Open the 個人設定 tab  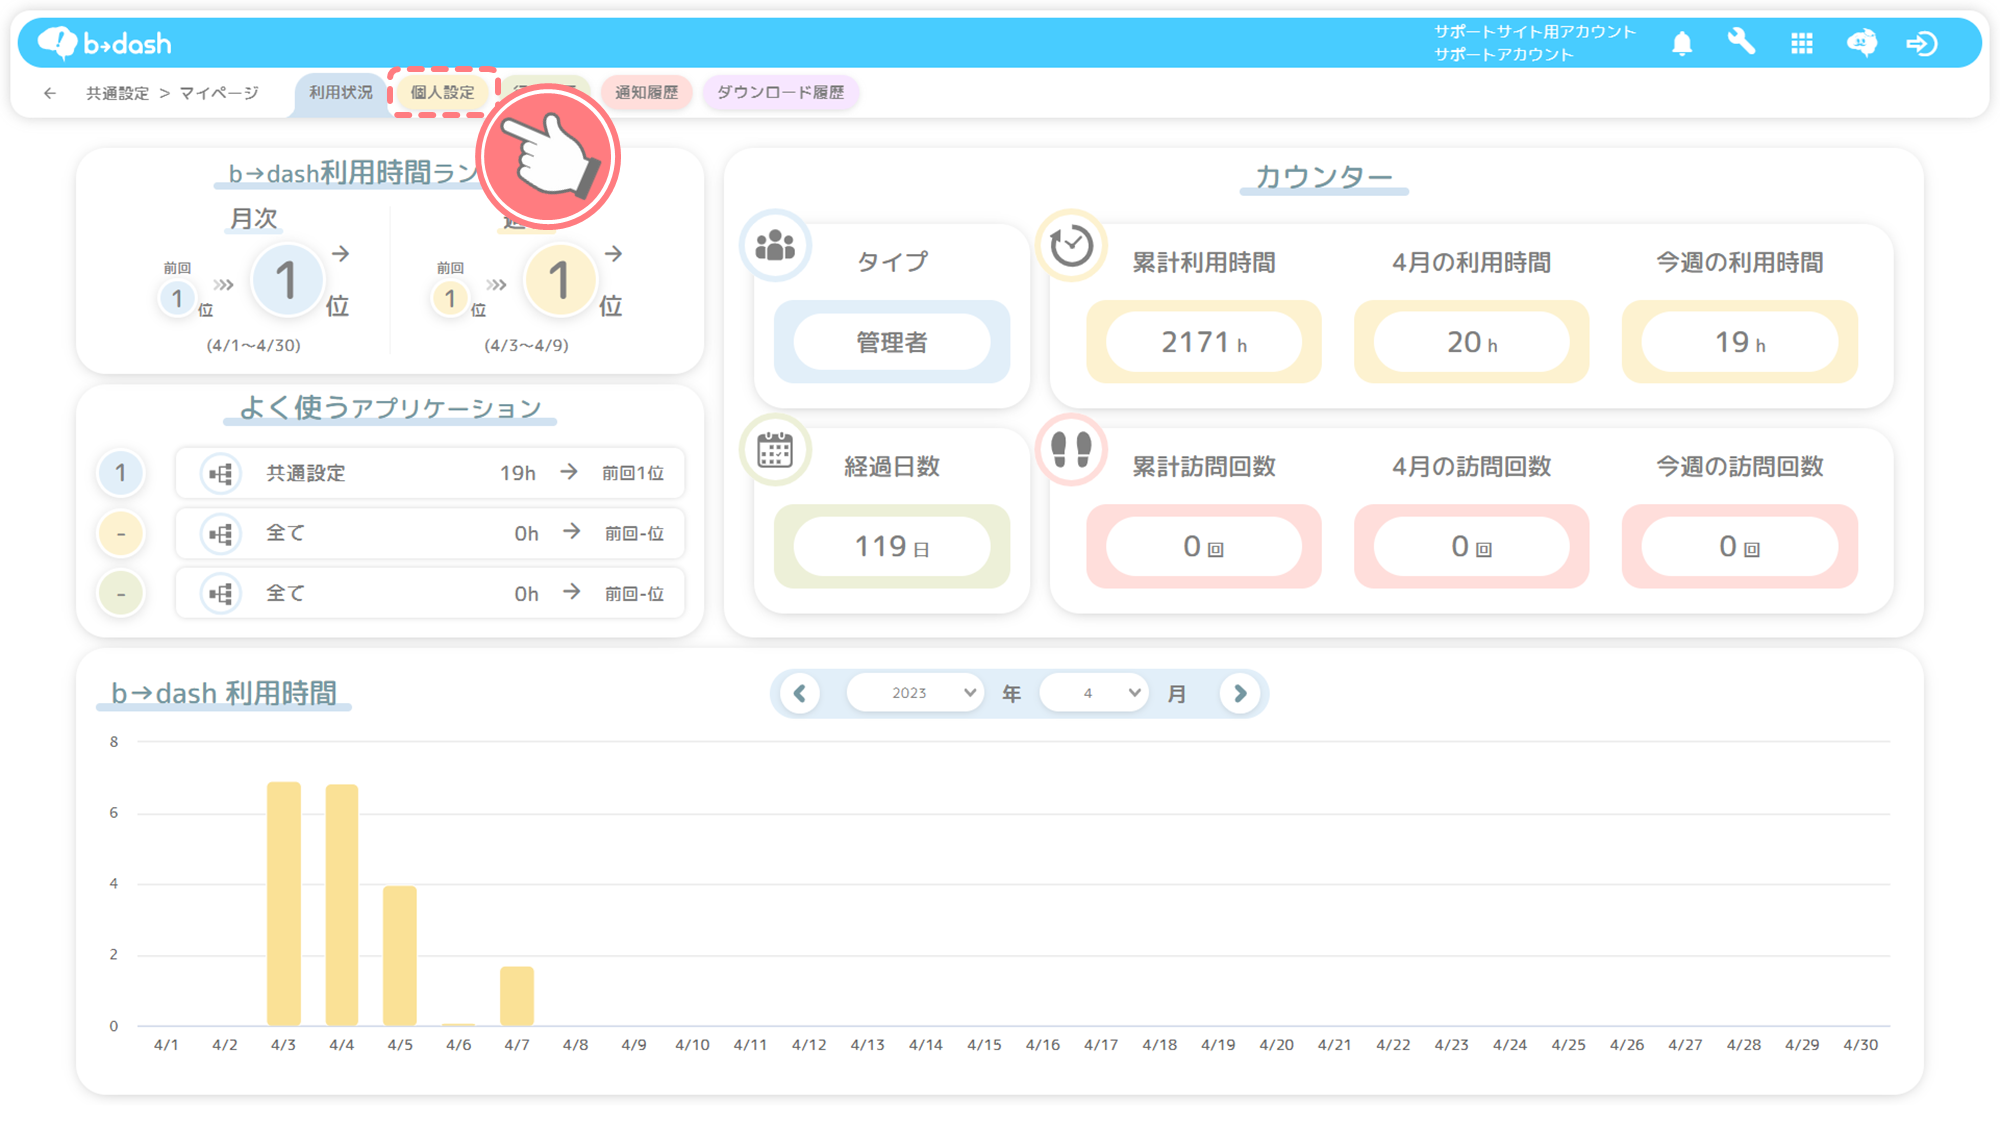tap(443, 92)
